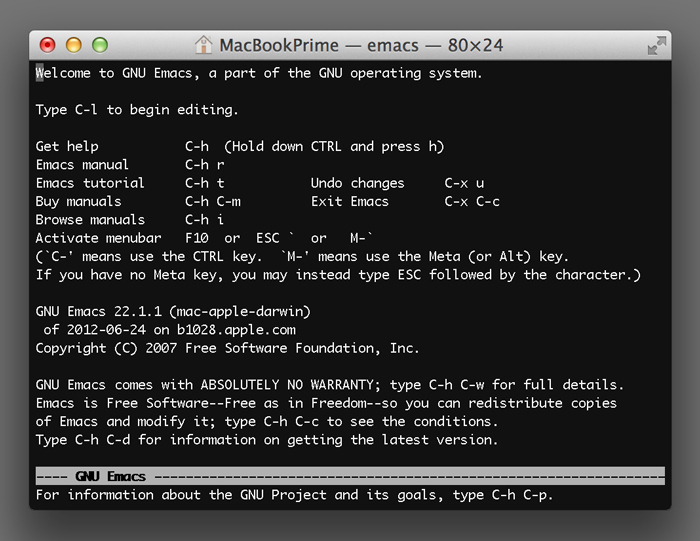700x541 pixels.
Task: Click the 'GNU Emacs' mode line bar
Action: pos(350,476)
